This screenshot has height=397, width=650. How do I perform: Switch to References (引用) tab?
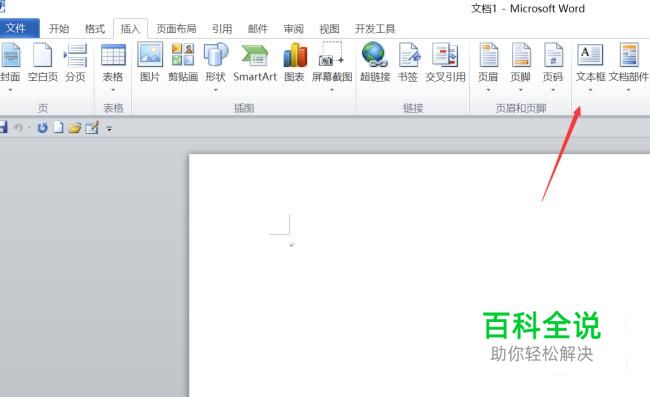coord(222,29)
